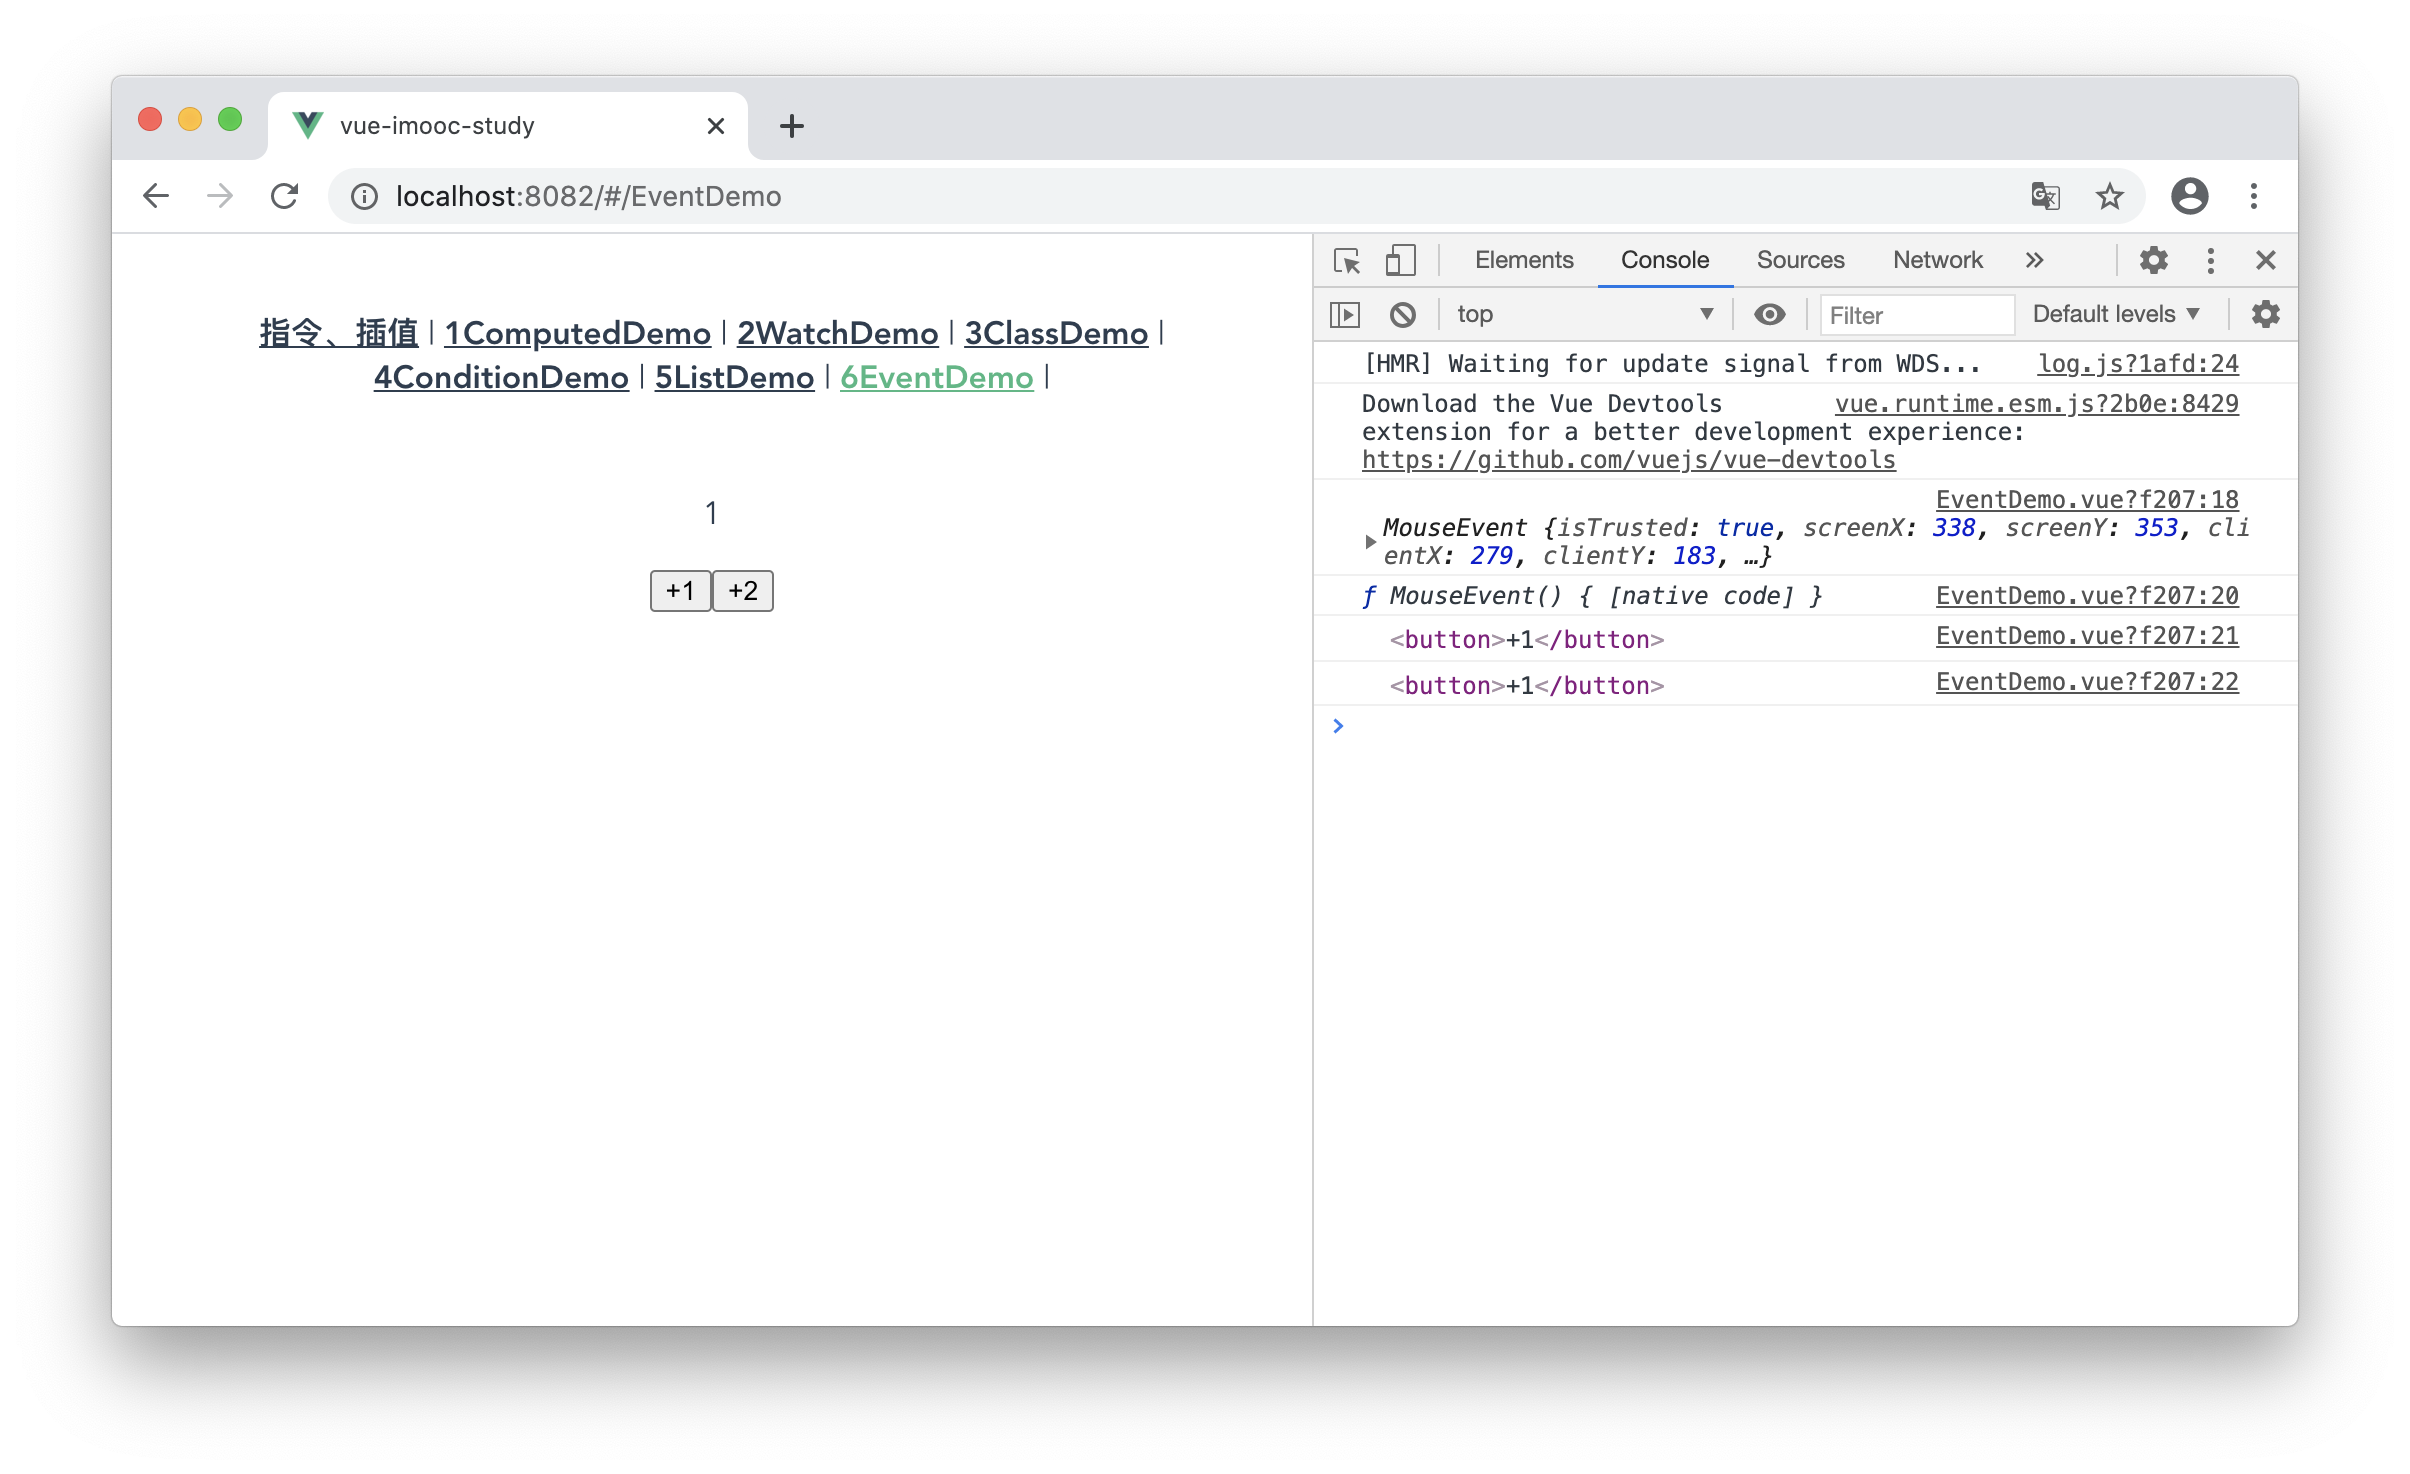
Task: Bookmark this page with the star
Action: coord(2110,196)
